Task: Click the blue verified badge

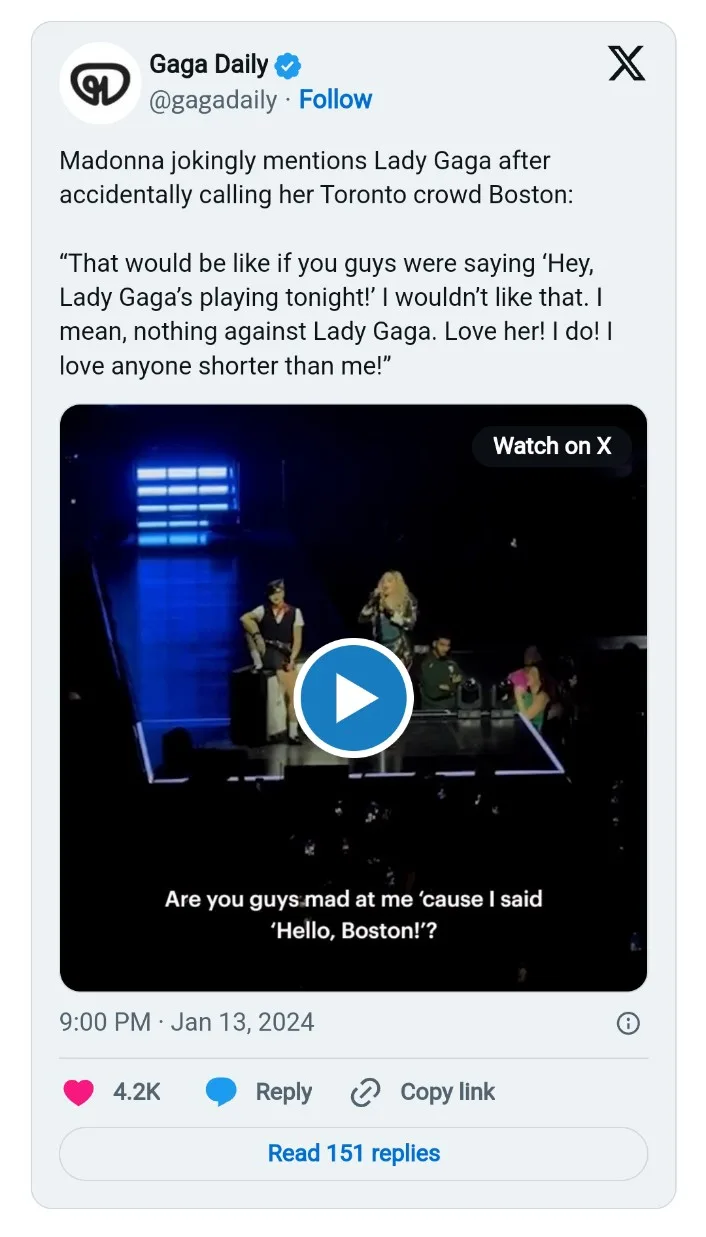Action: click(289, 66)
